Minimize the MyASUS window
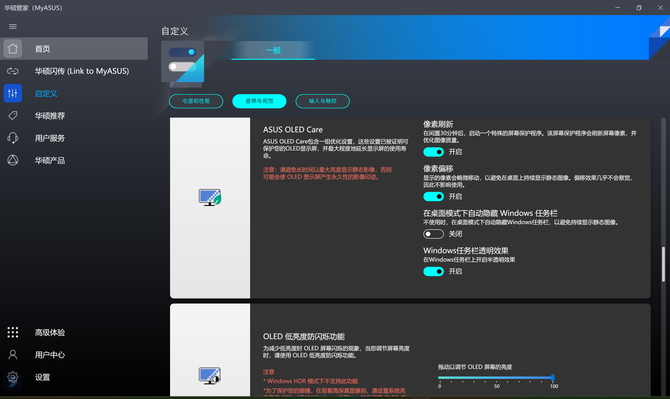This screenshot has height=399, width=670. click(617, 8)
